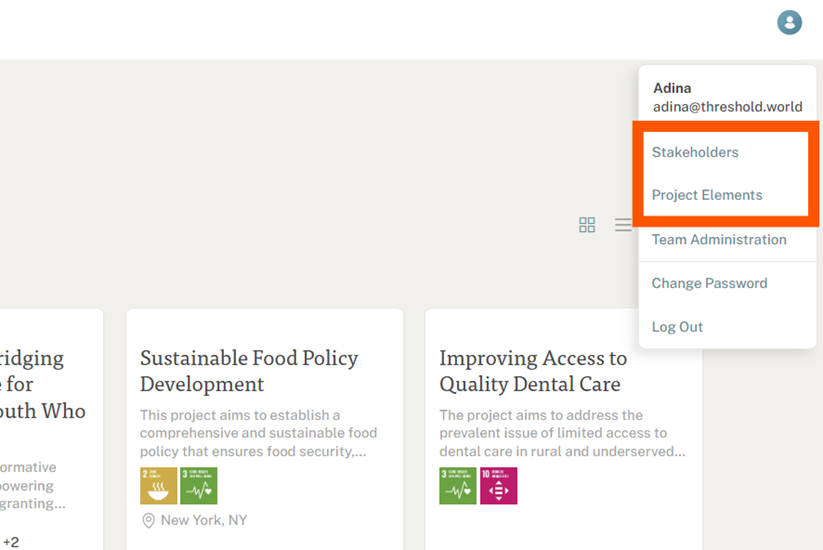Go to Team Administration
This screenshot has height=550, width=823.
[719, 239]
